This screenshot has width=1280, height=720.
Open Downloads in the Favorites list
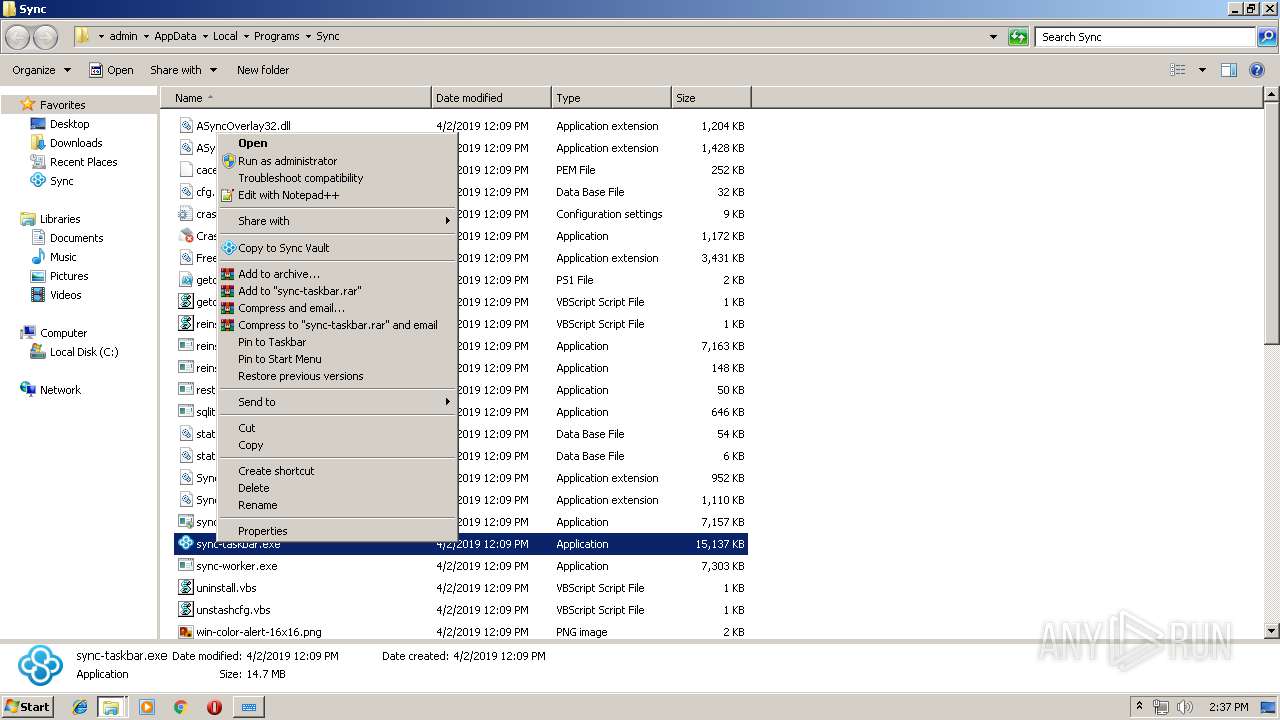(x=66, y=143)
